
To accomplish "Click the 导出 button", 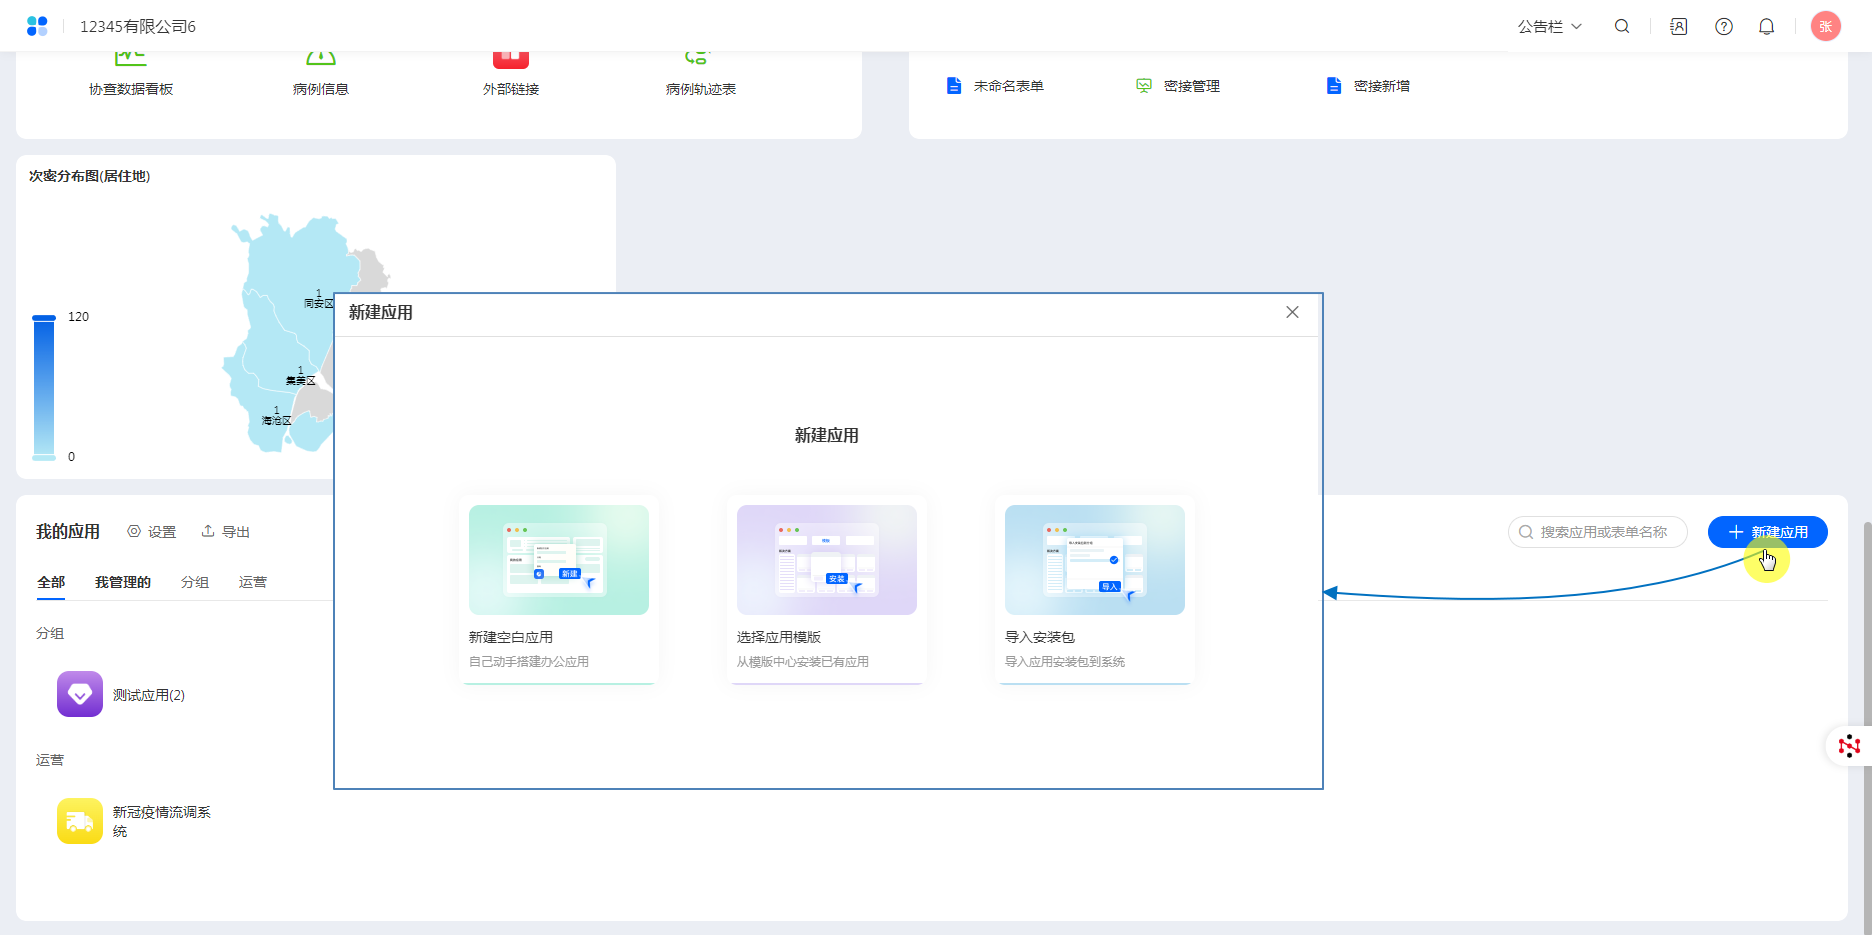I will click(226, 532).
